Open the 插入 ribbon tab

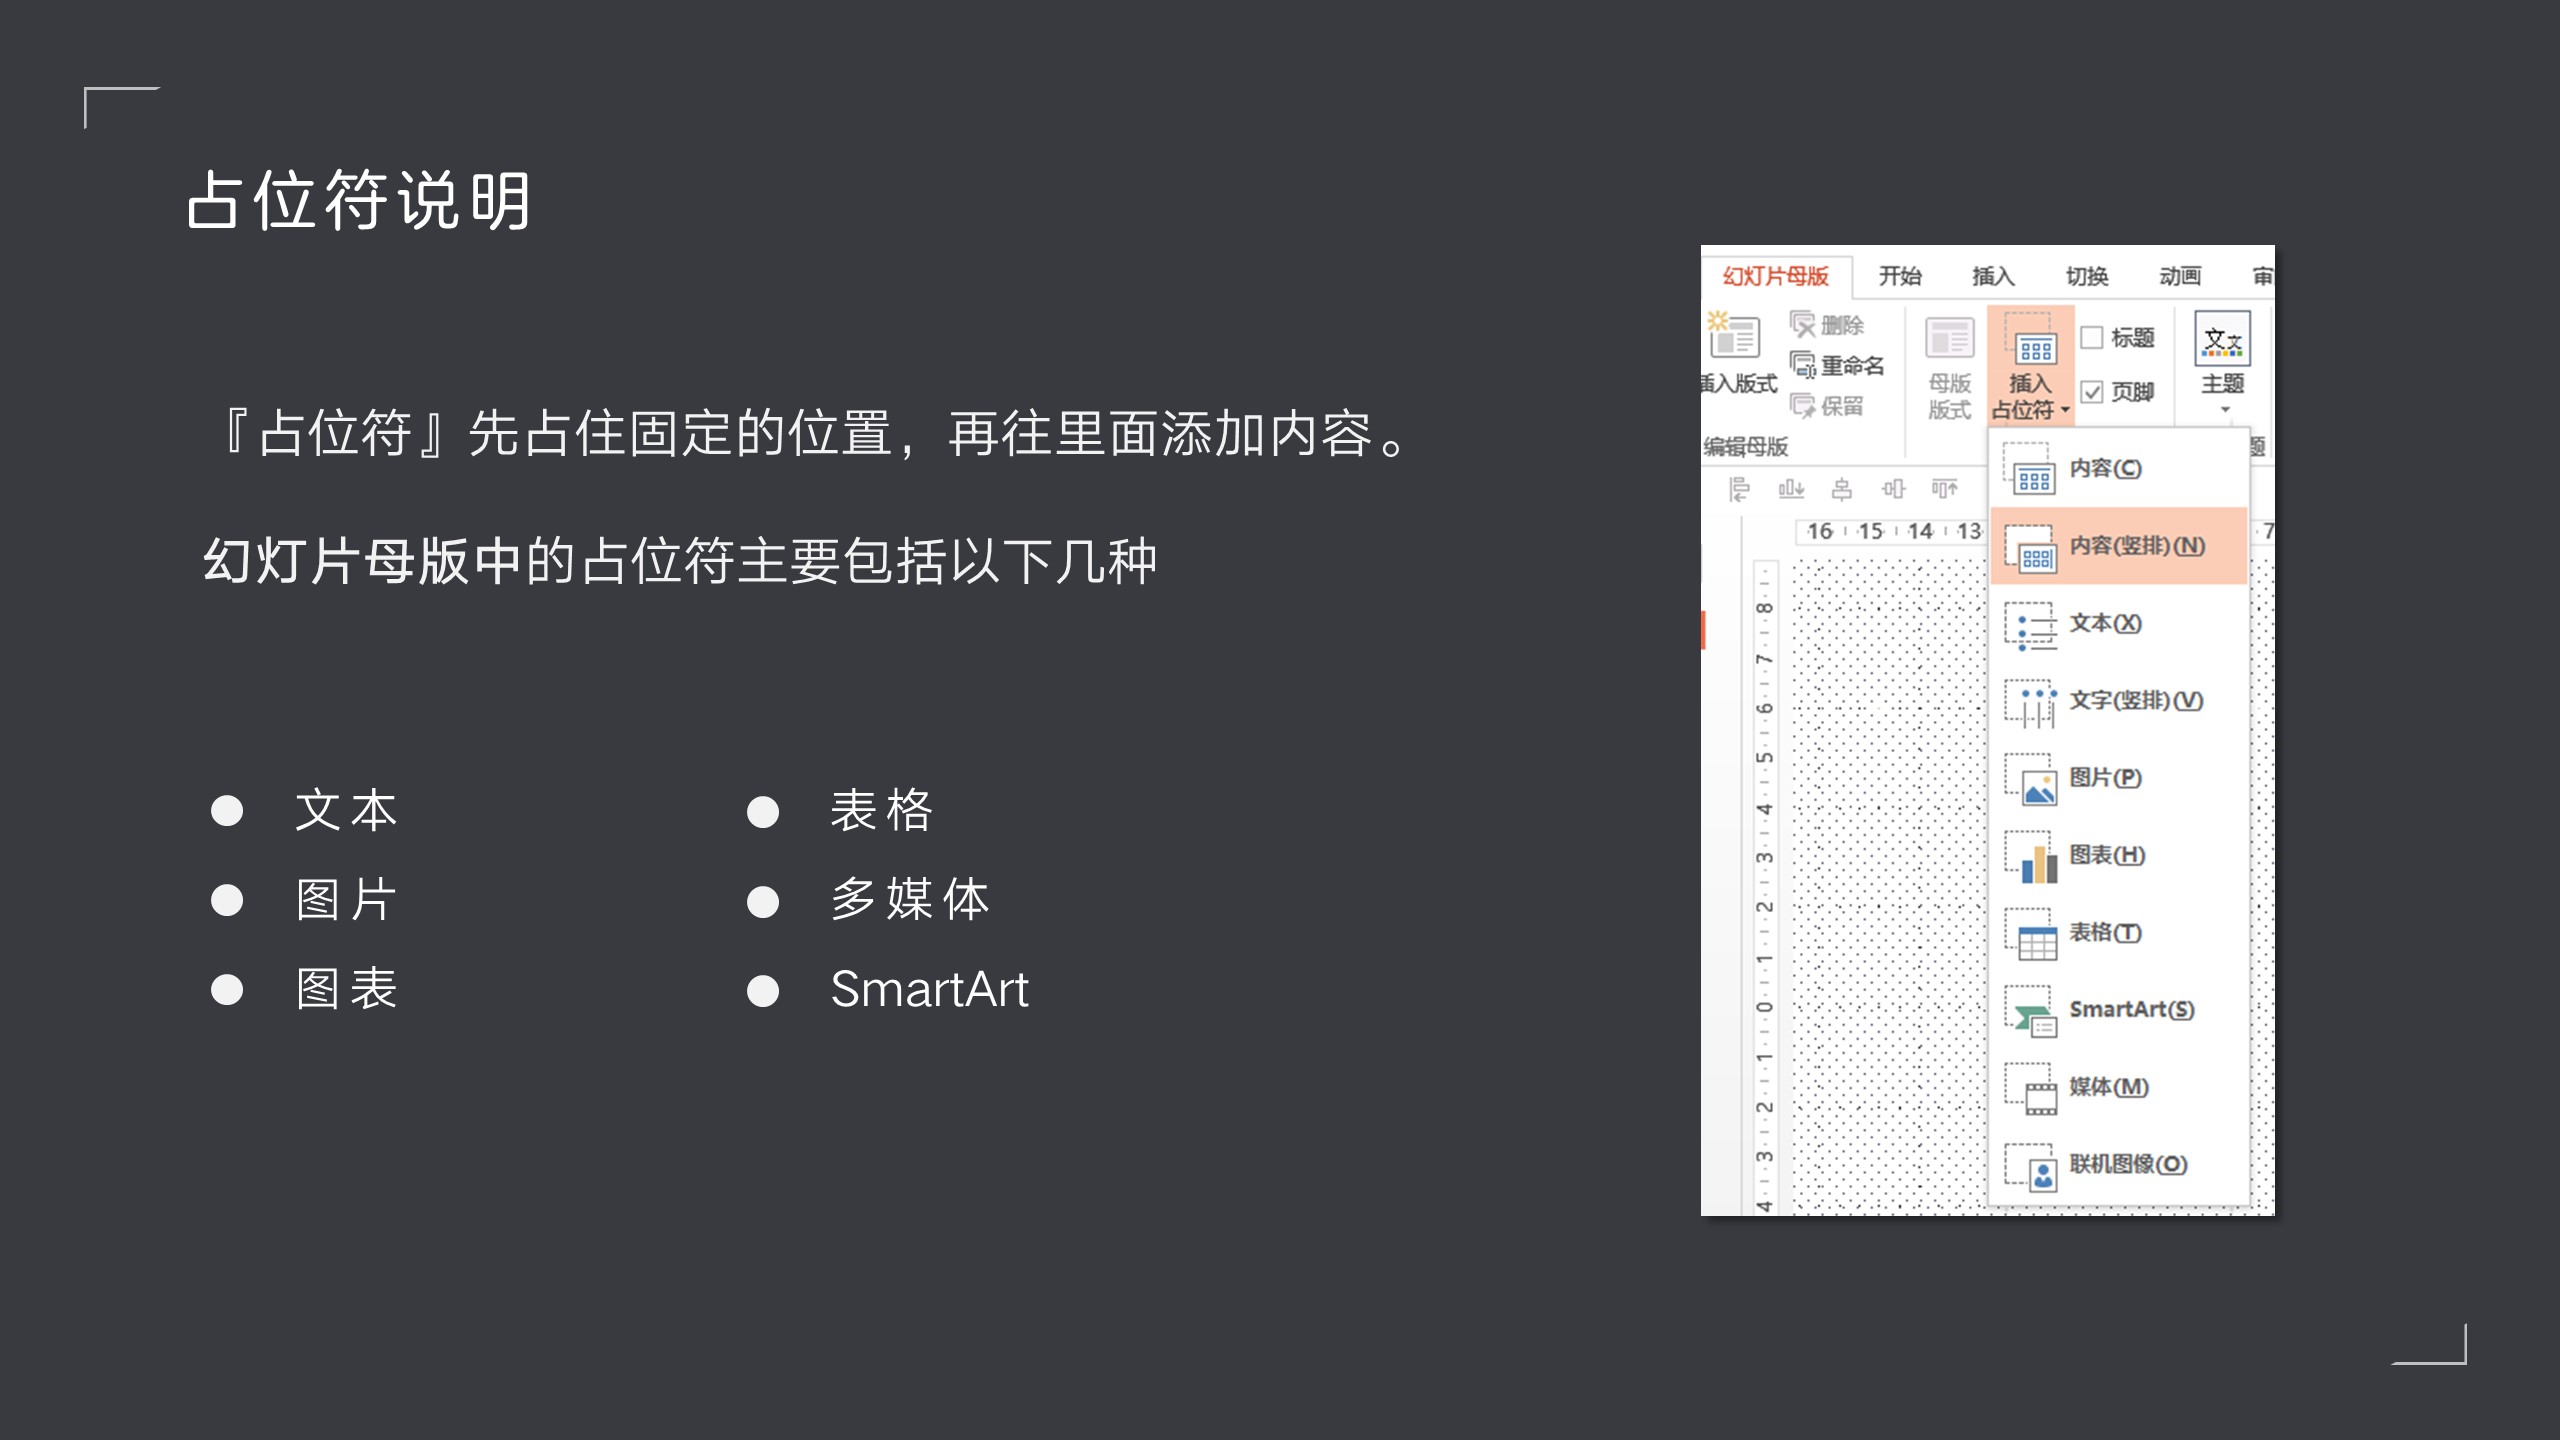(1992, 276)
